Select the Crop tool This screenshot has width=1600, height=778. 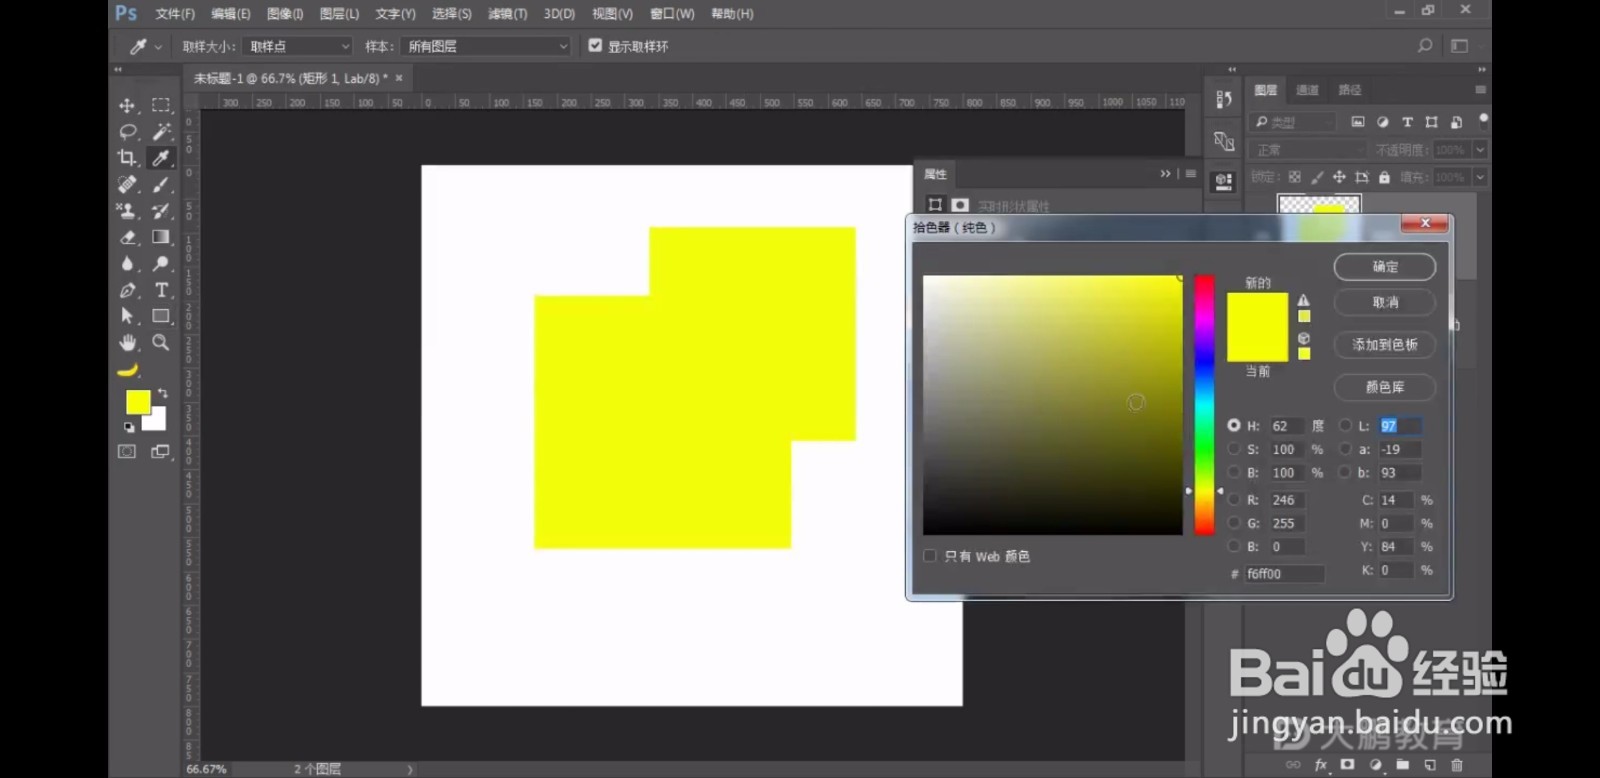127,158
